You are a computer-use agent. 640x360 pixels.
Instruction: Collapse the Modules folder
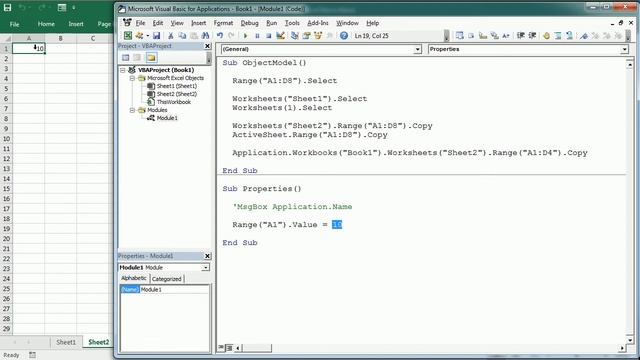[132, 110]
